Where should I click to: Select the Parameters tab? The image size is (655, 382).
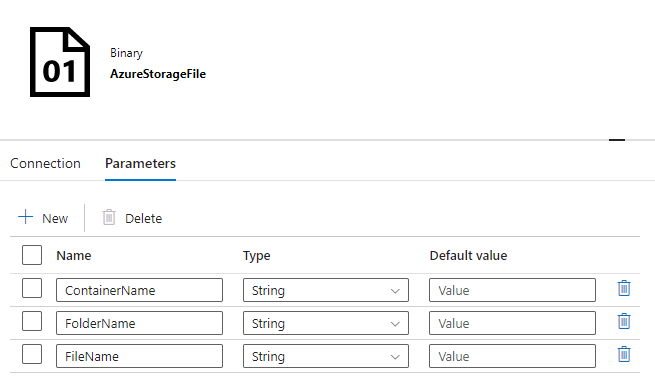(x=140, y=163)
